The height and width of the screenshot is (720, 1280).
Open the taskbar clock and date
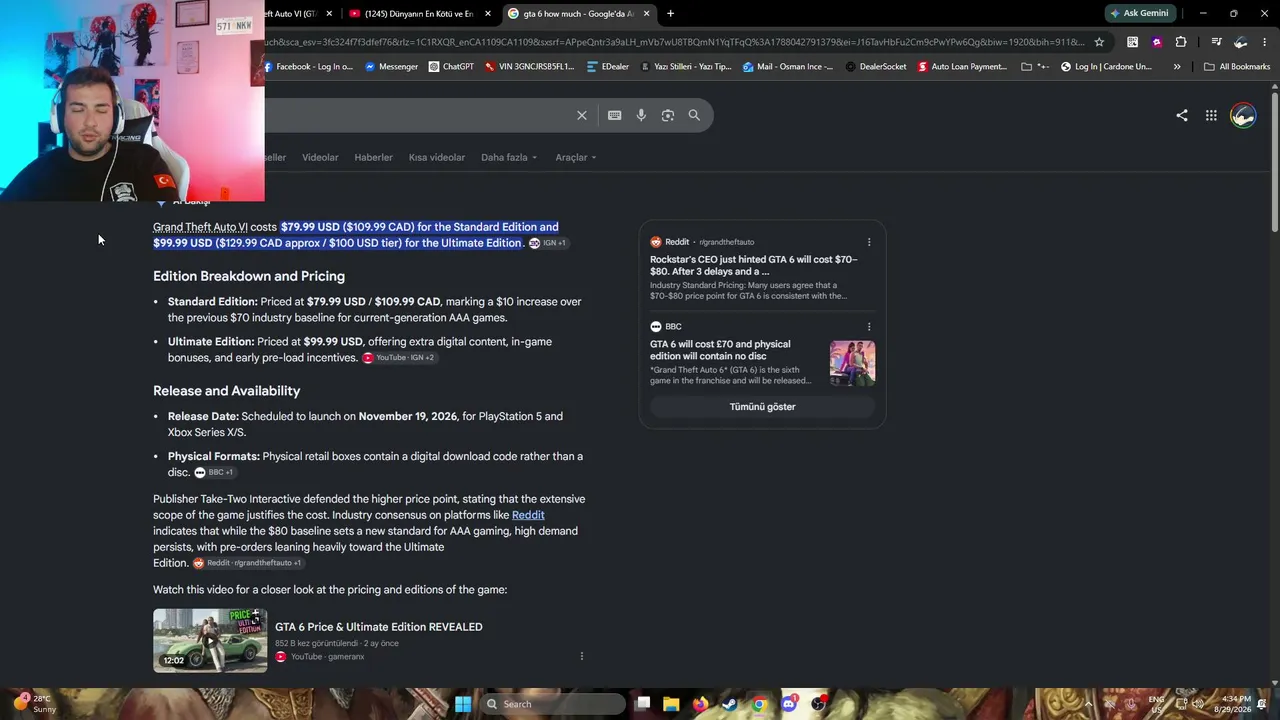1234,704
